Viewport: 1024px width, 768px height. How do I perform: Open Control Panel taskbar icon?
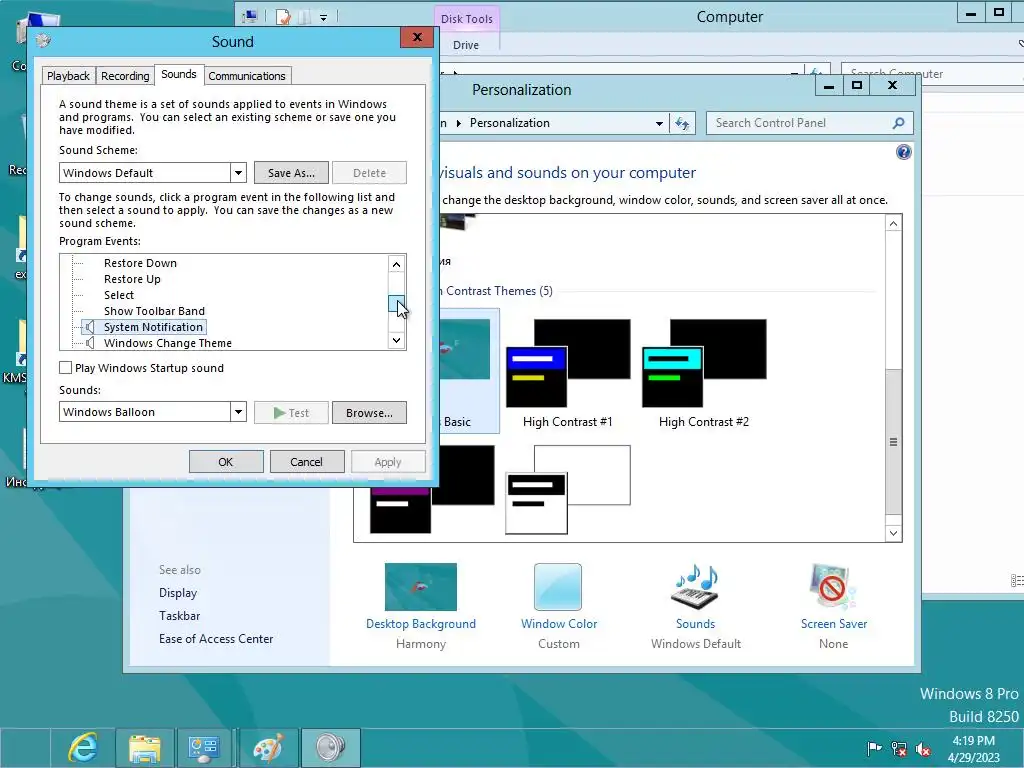pyautogui.click(x=203, y=748)
